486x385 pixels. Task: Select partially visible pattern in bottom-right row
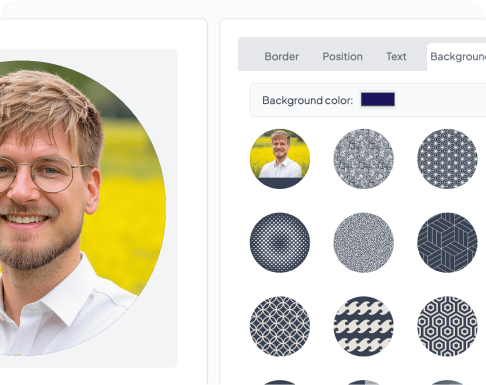pos(447,382)
